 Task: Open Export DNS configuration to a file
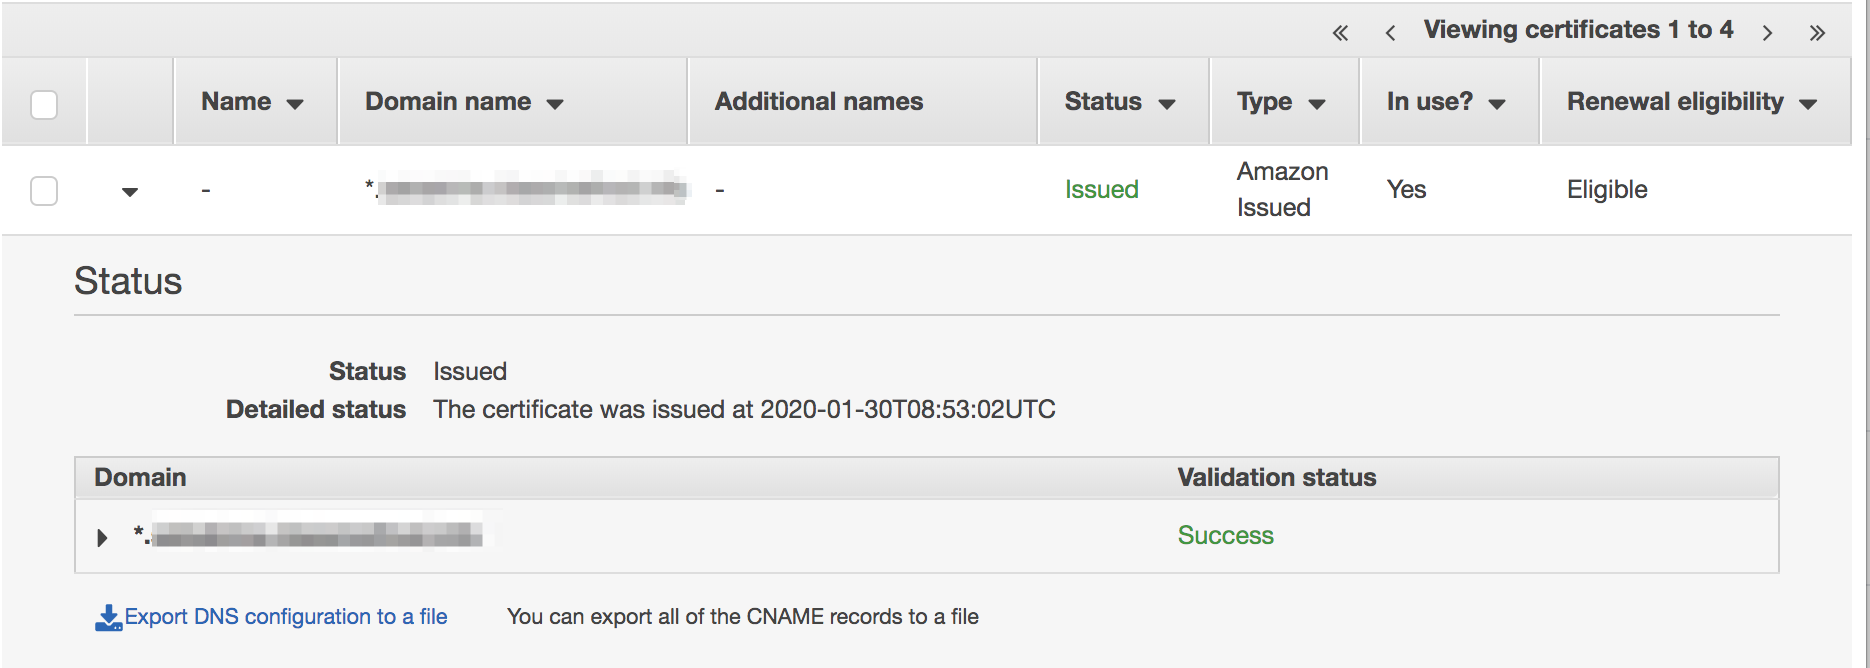286,617
